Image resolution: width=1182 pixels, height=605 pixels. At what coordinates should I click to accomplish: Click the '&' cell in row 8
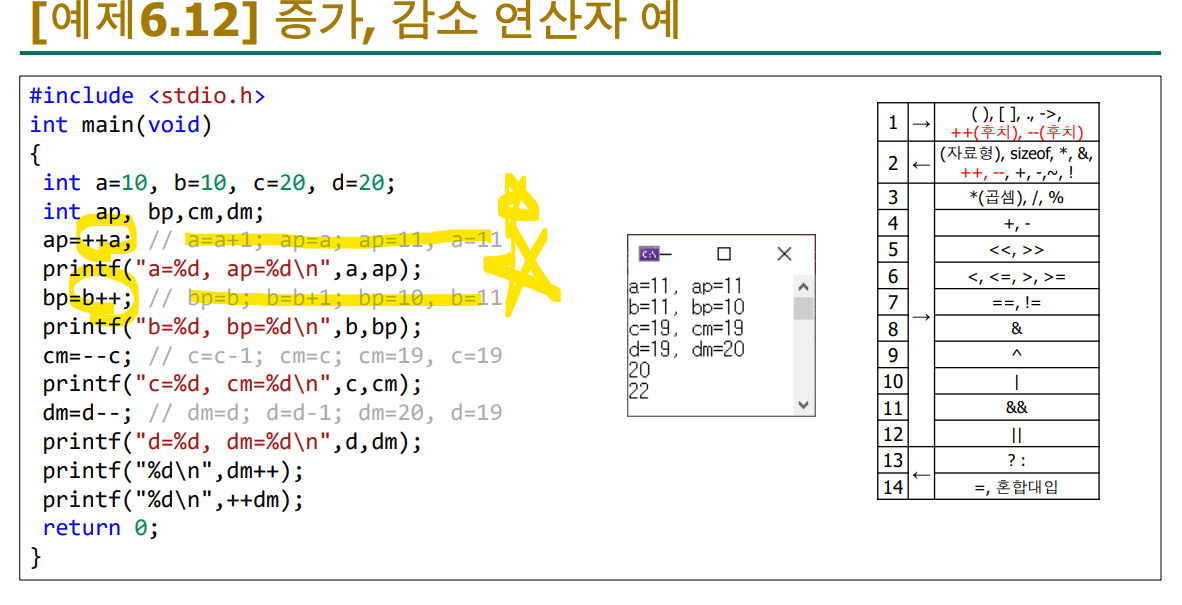(x=1016, y=328)
